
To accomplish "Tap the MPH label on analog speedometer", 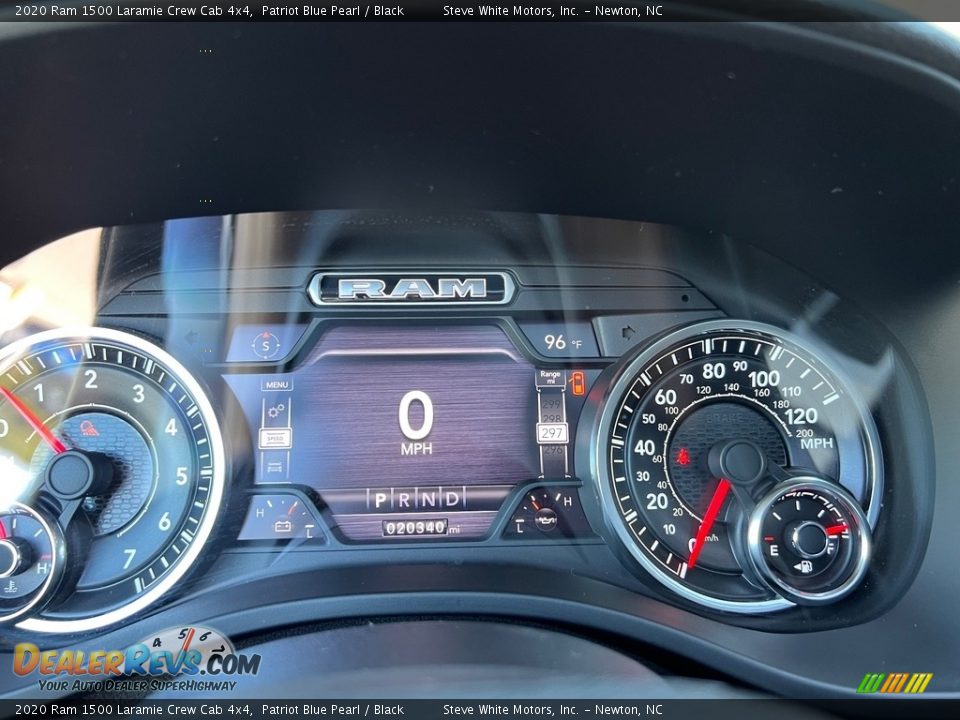I will coord(817,443).
